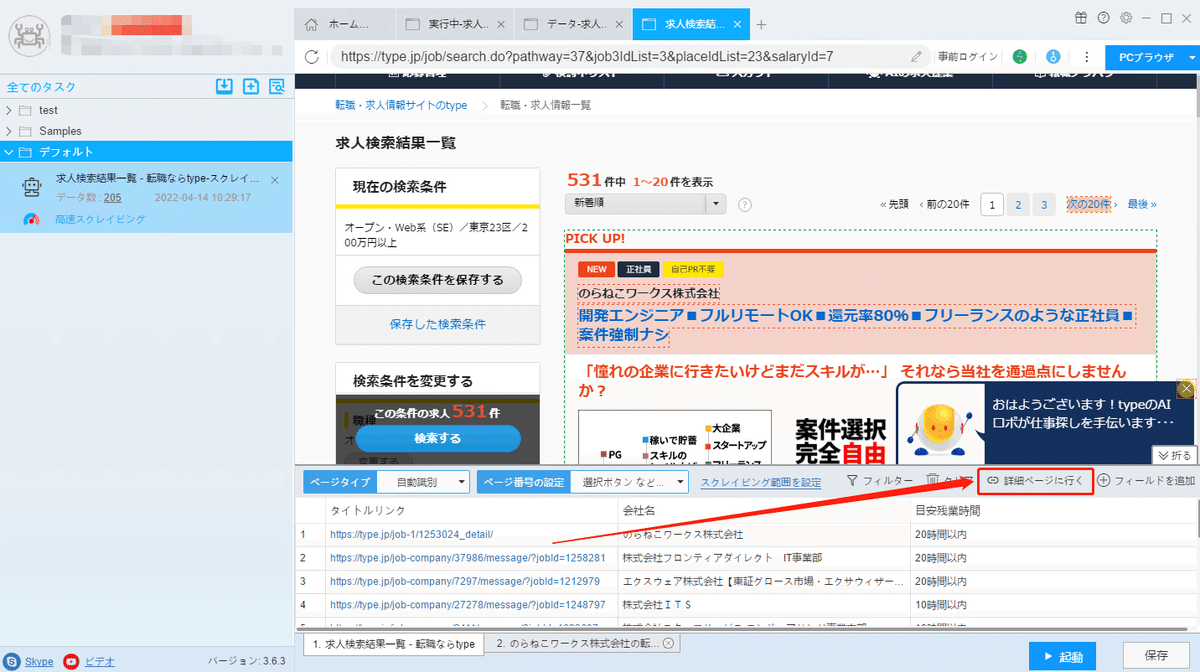Viewport: 1200px width, 672px height.
Task: Switch to the ホーム tab
Action: [344, 24]
